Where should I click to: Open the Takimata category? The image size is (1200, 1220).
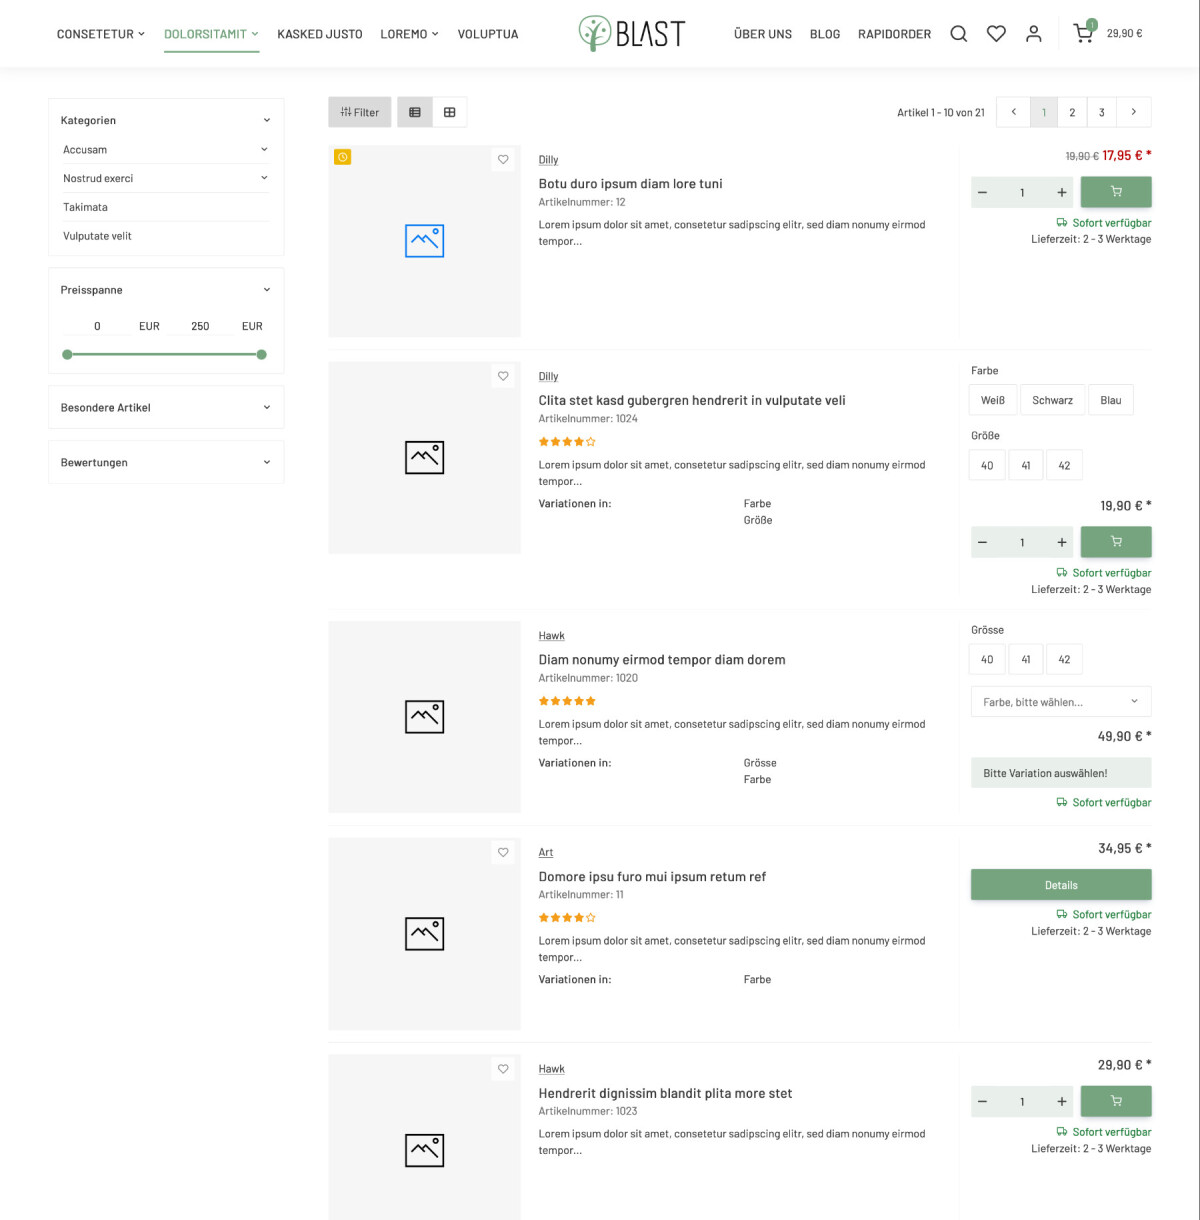pyautogui.click(x=85, y=207)
